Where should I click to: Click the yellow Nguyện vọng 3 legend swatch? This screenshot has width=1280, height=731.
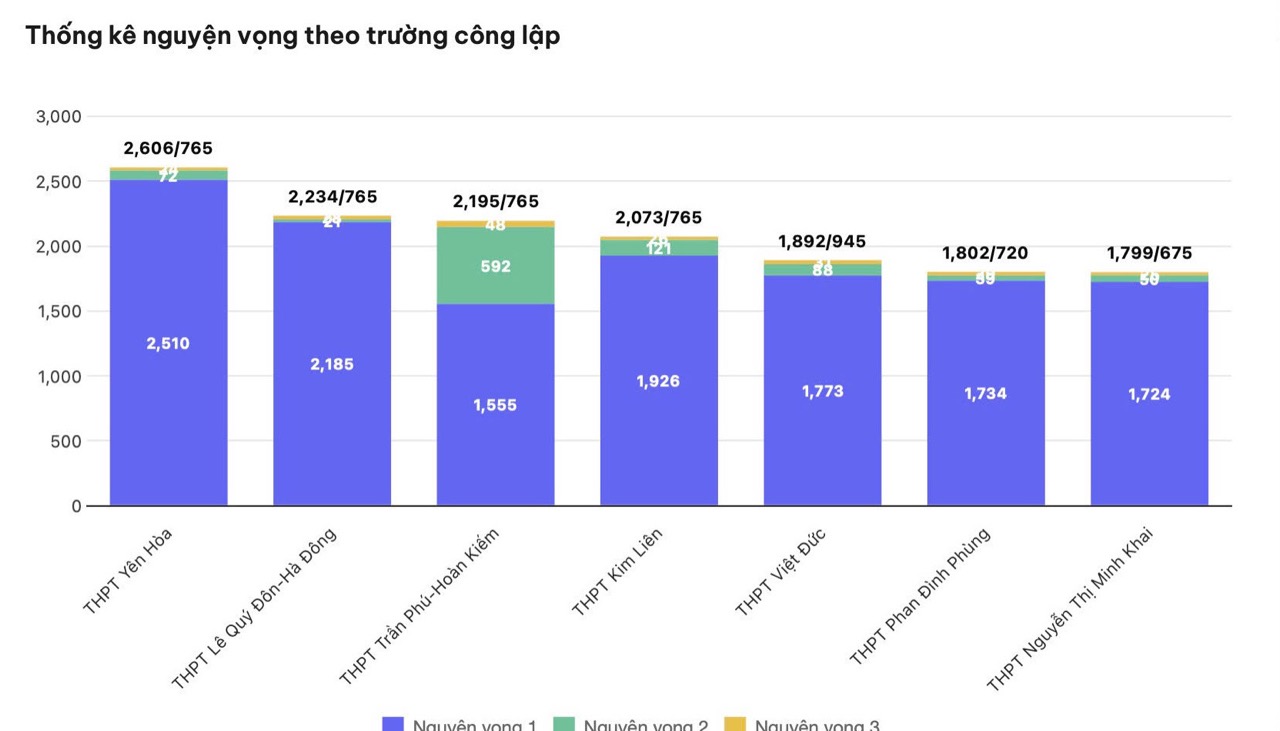735,724
